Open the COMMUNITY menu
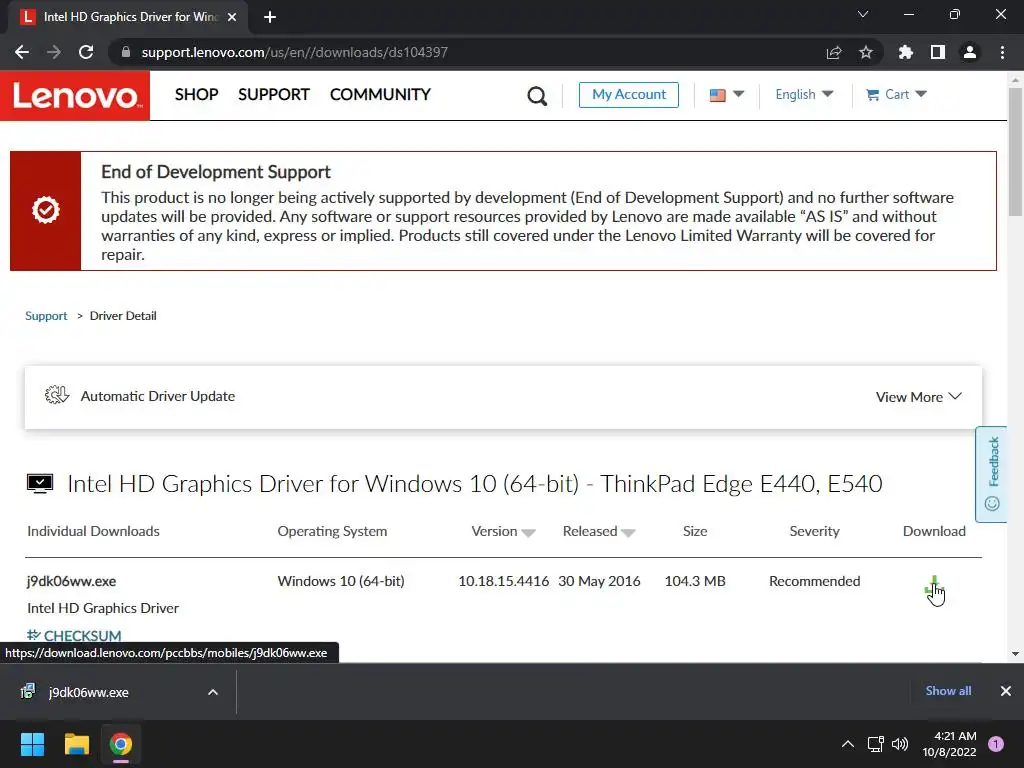The height and width of the screenshot is (768, 1024). (x=380, y=95)
